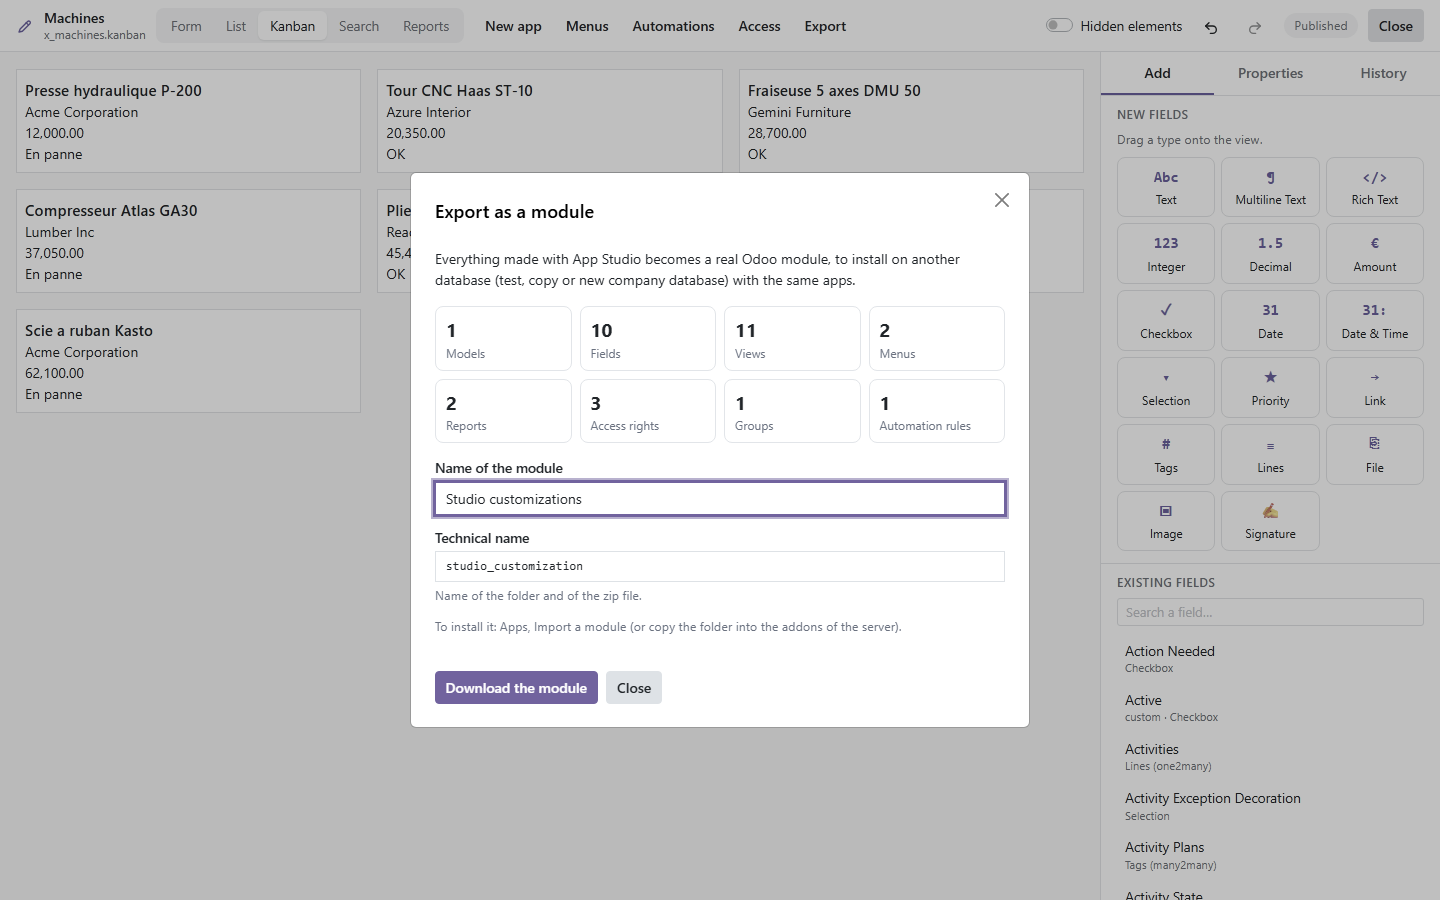
Task: Select the Checkbox field type
Action: coord(1166,321)
